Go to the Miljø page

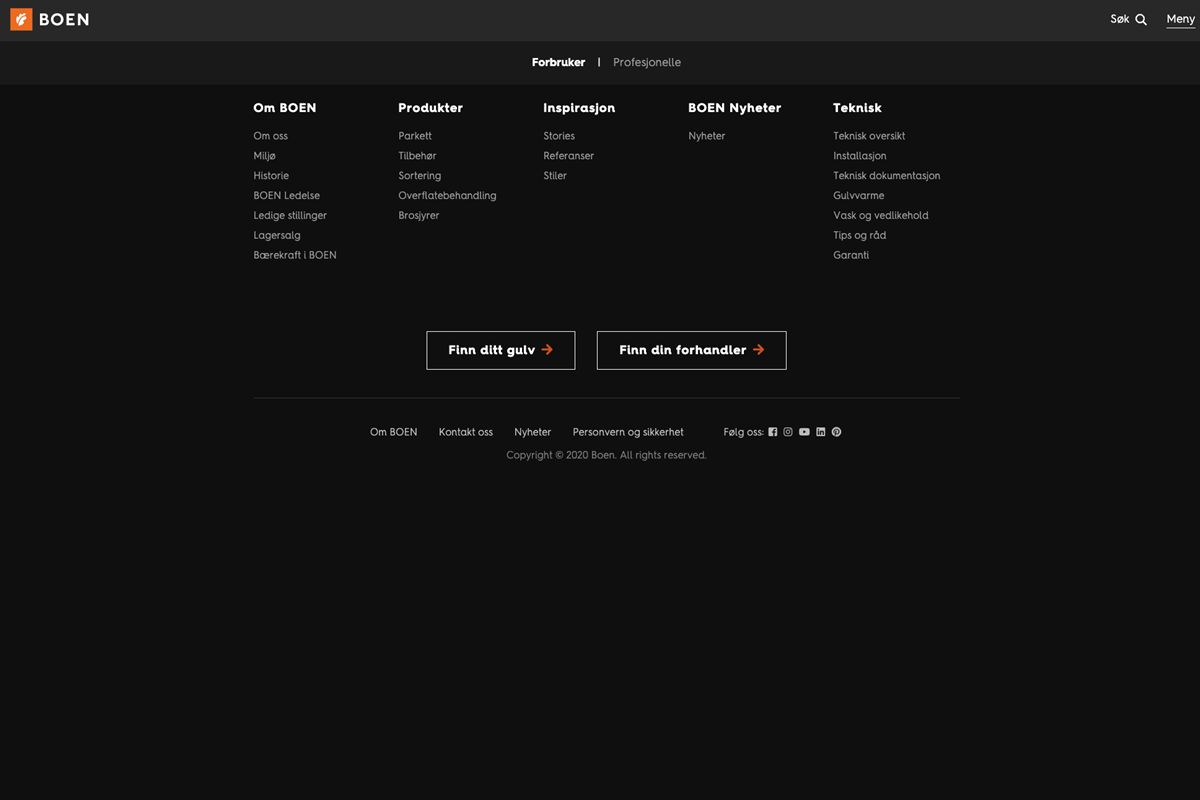265,156
